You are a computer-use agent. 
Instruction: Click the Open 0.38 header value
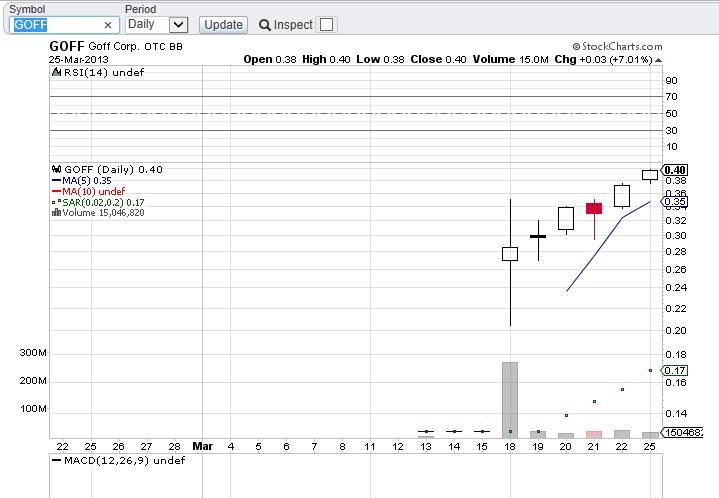tap(270, 60)
